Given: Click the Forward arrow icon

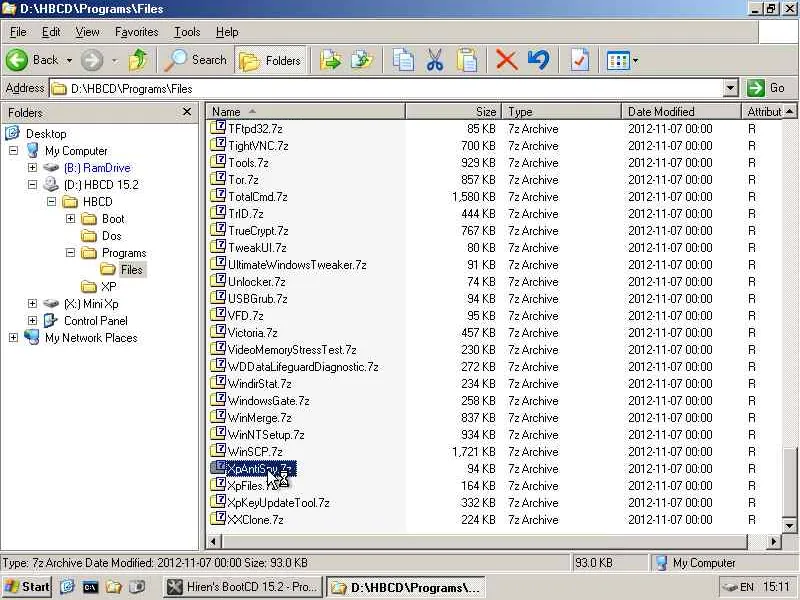Looking at the screenshot, I should tap(92, 60).
